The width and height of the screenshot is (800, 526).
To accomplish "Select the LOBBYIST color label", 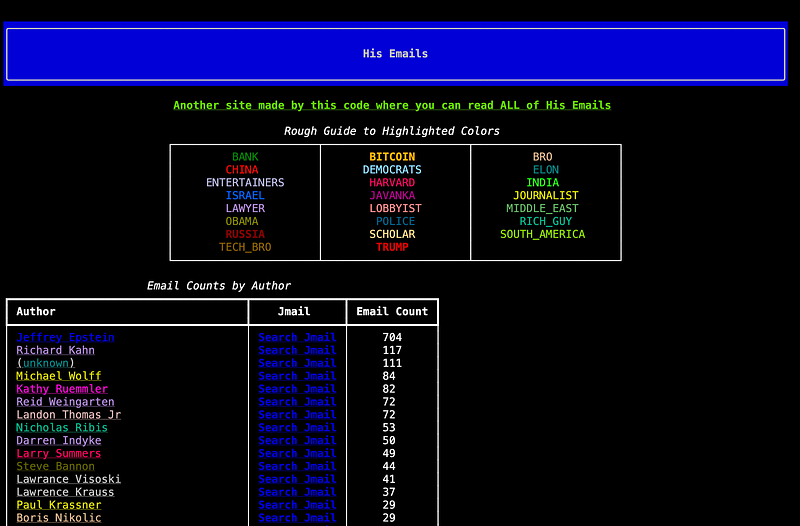I will click(x=395, y=208).
